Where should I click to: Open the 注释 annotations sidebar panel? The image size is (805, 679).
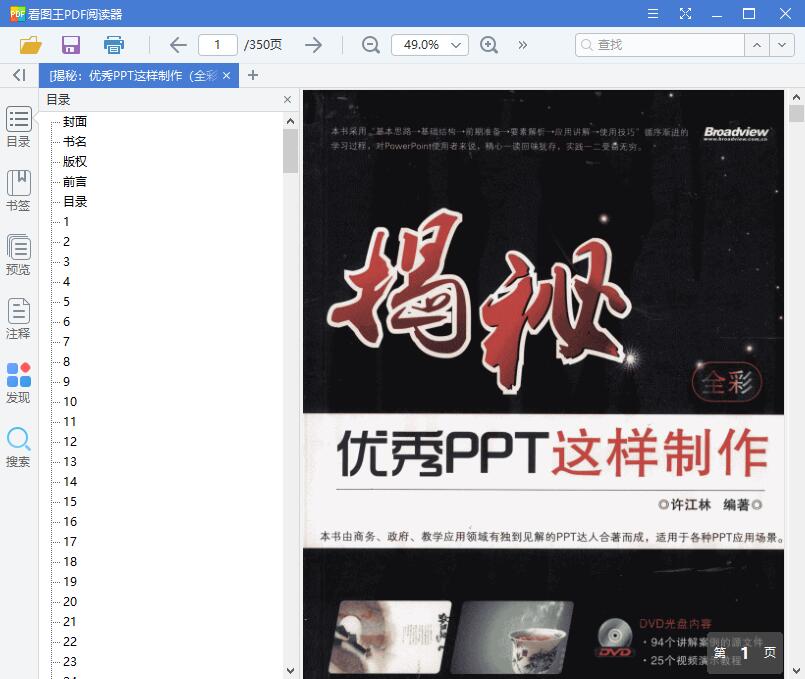pyautogui.click(x=18, y=319)
